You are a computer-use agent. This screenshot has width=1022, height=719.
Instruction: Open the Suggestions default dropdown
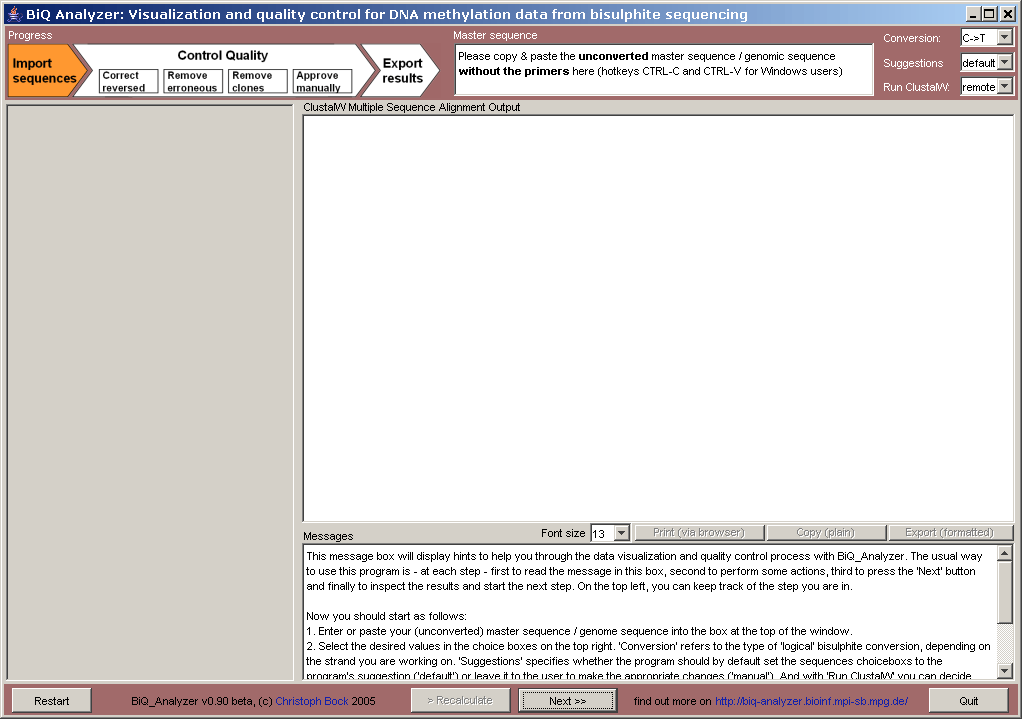[x=986, y=63]
